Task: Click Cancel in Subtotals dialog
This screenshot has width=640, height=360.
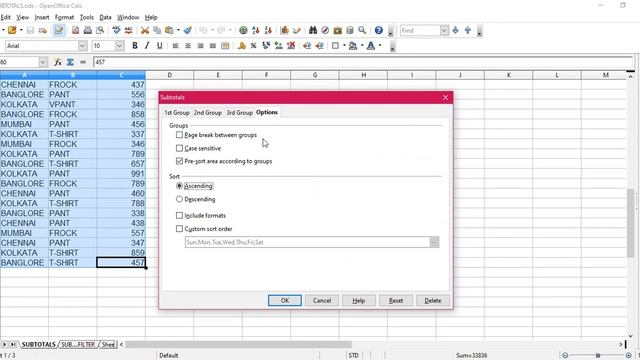Action: [x=322, y=300]
